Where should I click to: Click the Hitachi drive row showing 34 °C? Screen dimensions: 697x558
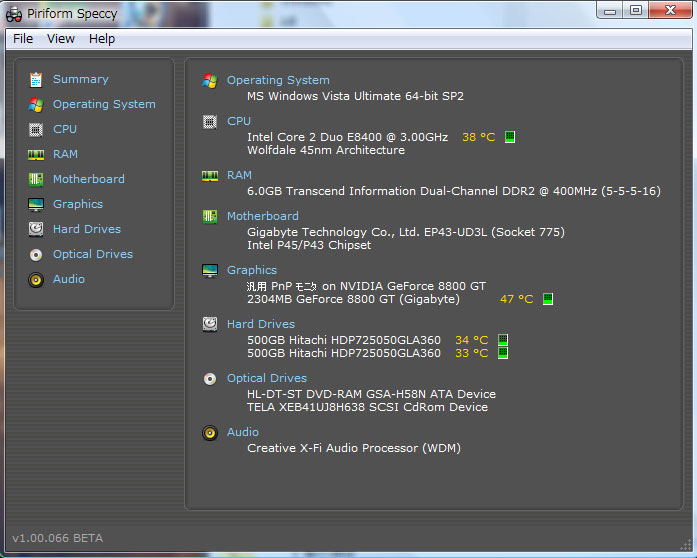point(377,340)
